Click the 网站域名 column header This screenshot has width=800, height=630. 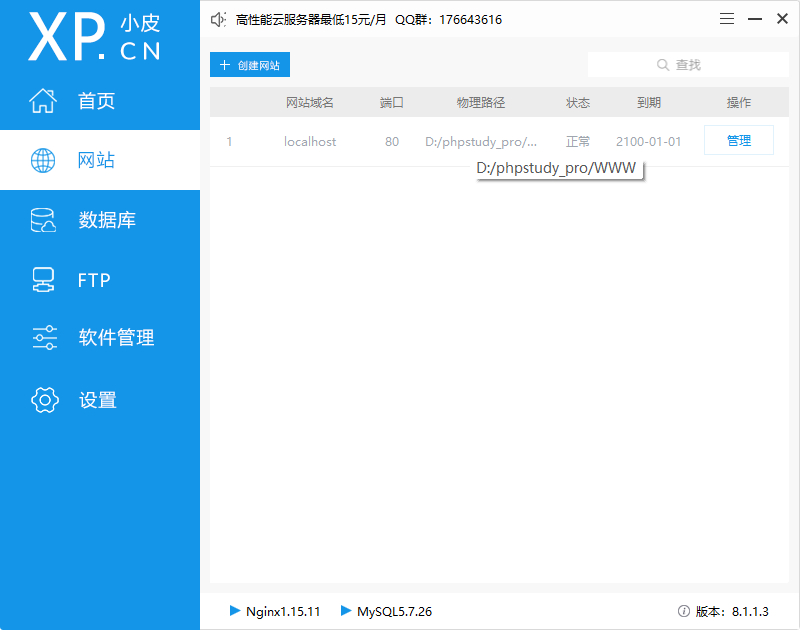310,103
